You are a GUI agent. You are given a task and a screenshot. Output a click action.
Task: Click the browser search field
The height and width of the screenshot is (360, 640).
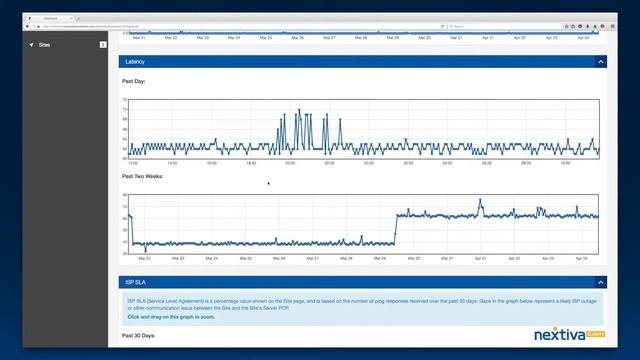504,27
